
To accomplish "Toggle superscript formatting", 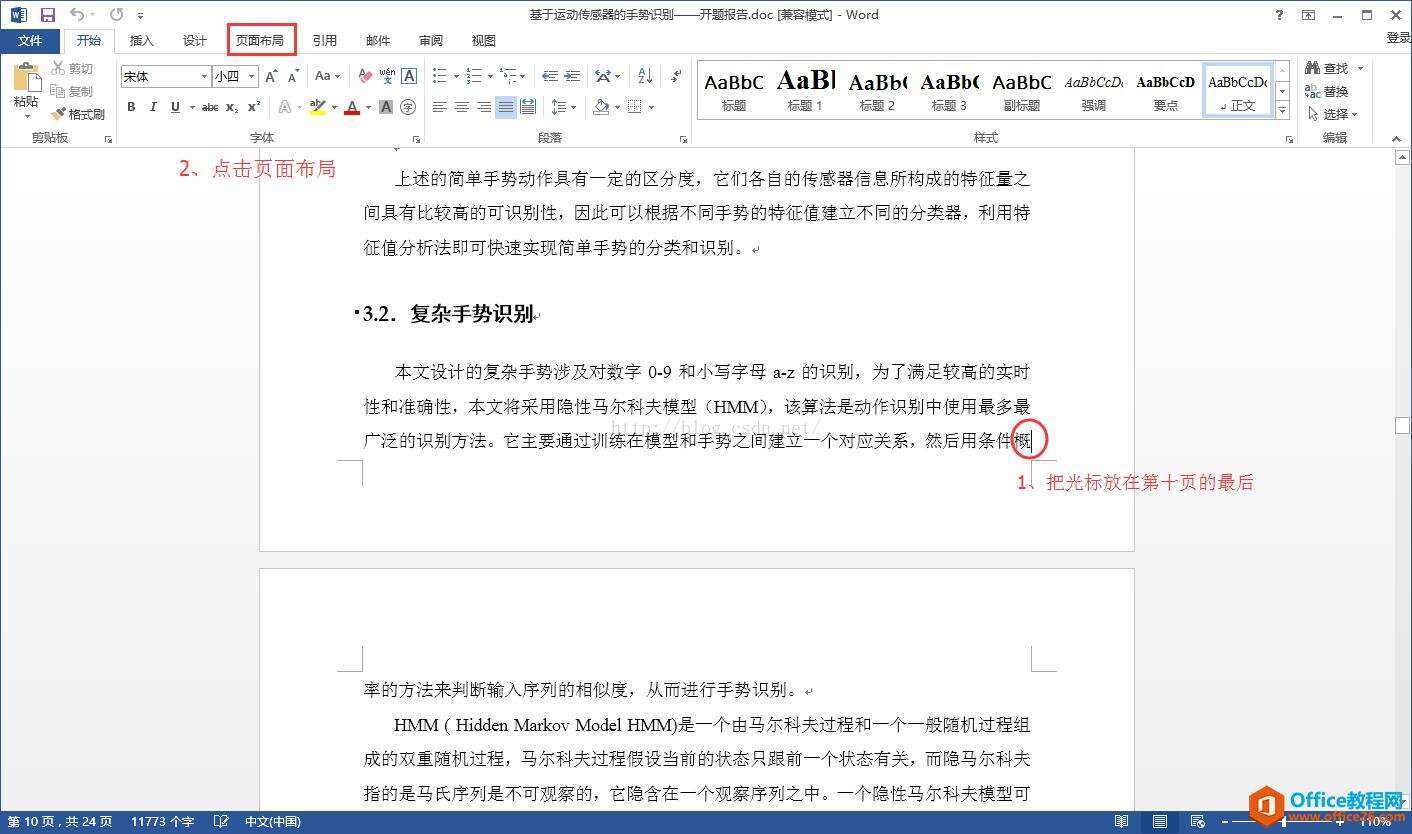I will pyautogui.click(x=254, y=107).
